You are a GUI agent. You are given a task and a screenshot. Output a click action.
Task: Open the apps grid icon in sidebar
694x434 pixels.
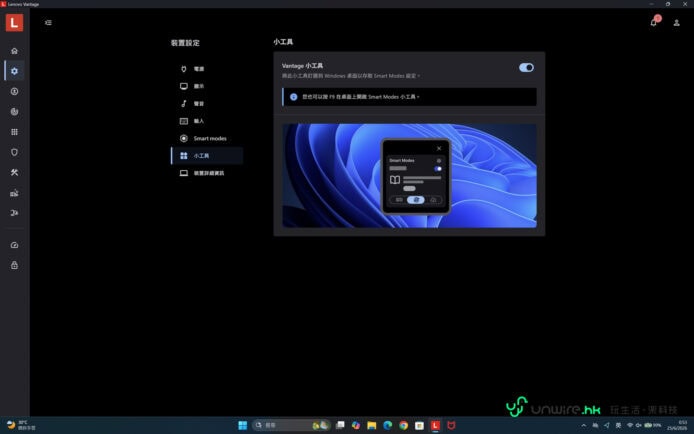pyautogui.click(x=14, y=132)
